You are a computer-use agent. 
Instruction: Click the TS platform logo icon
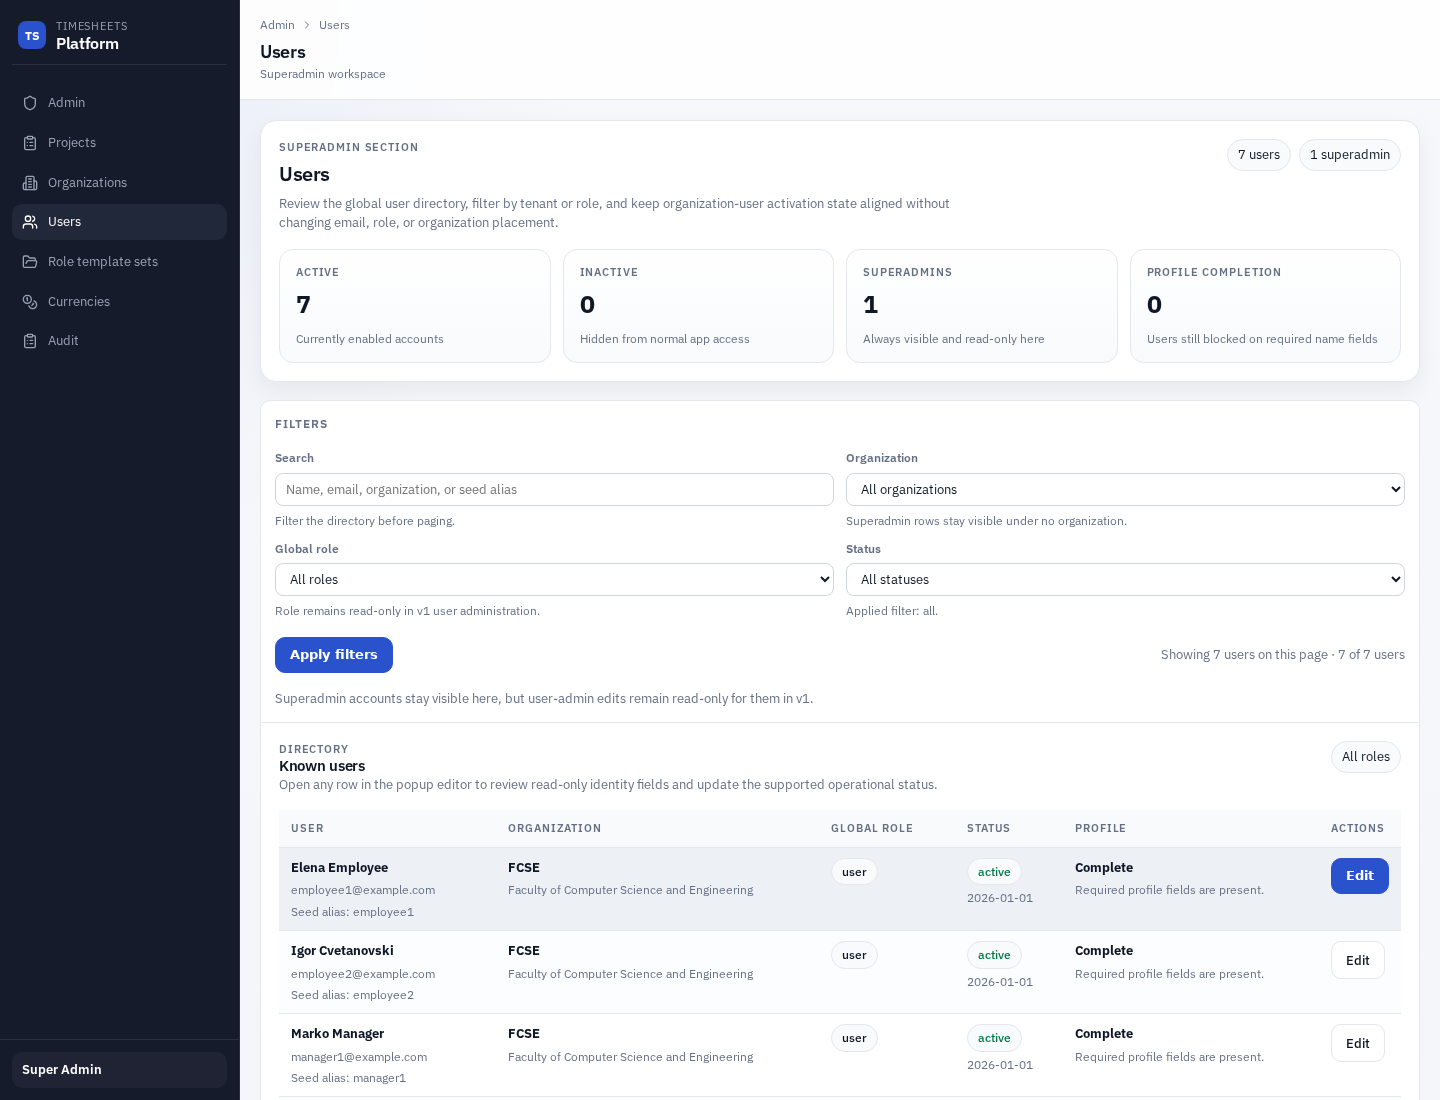32,35
